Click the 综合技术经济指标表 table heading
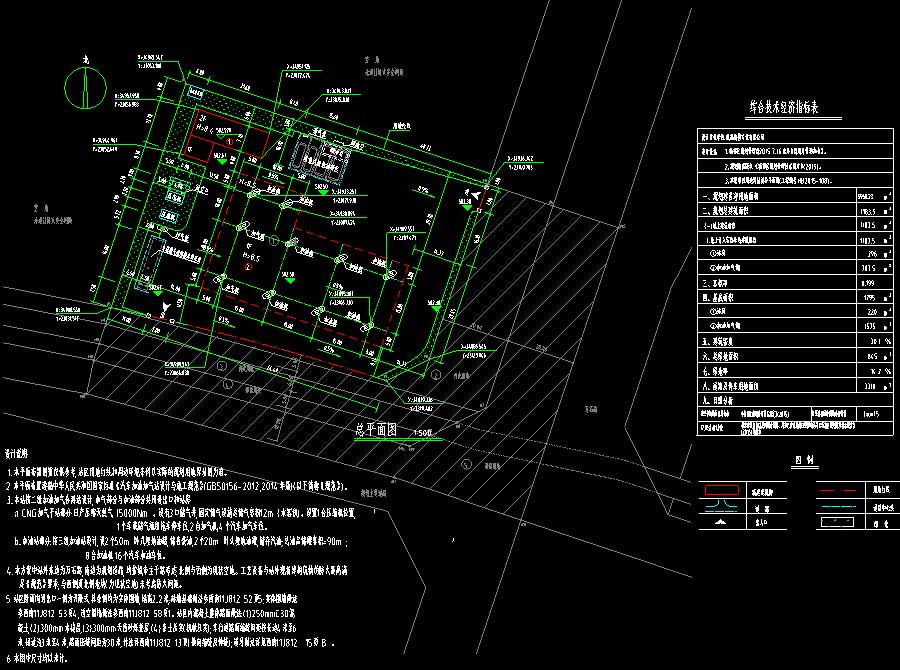This screenshot has width=900, height=670. pyautogui.click(x=784, y=108)
